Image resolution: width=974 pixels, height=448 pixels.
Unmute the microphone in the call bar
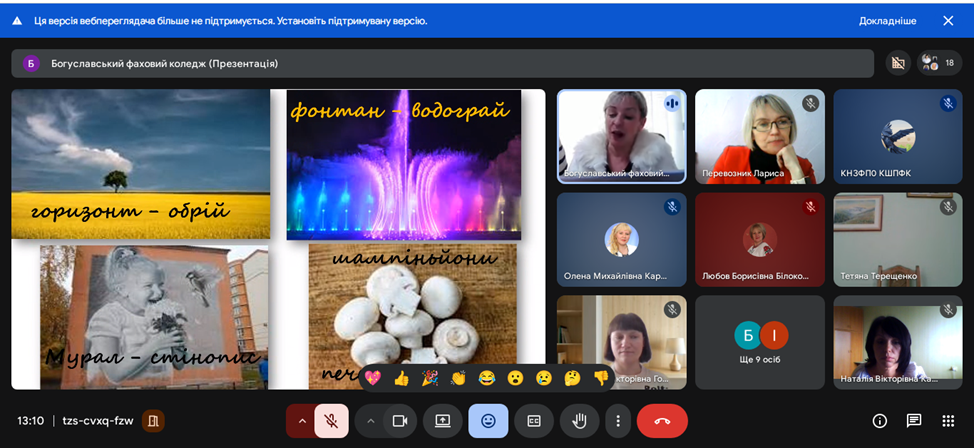(x=331, y=421)
